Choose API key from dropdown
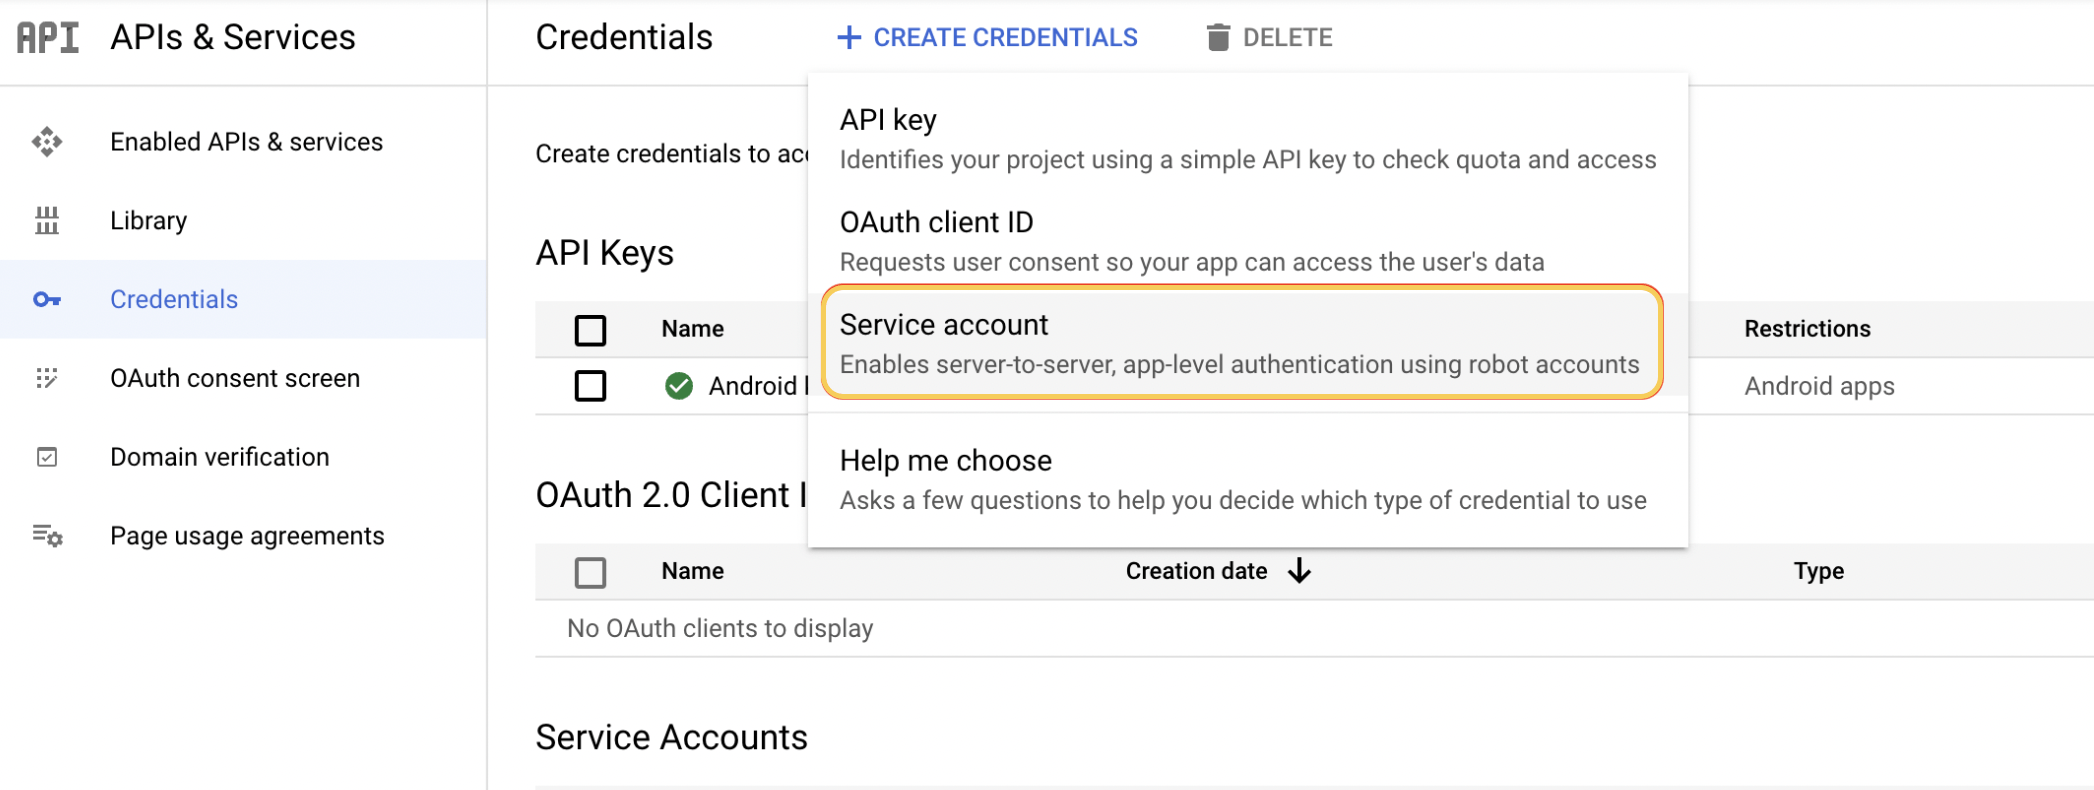This screenshot has height=790, width=2094. click(x=1247, y=139)
